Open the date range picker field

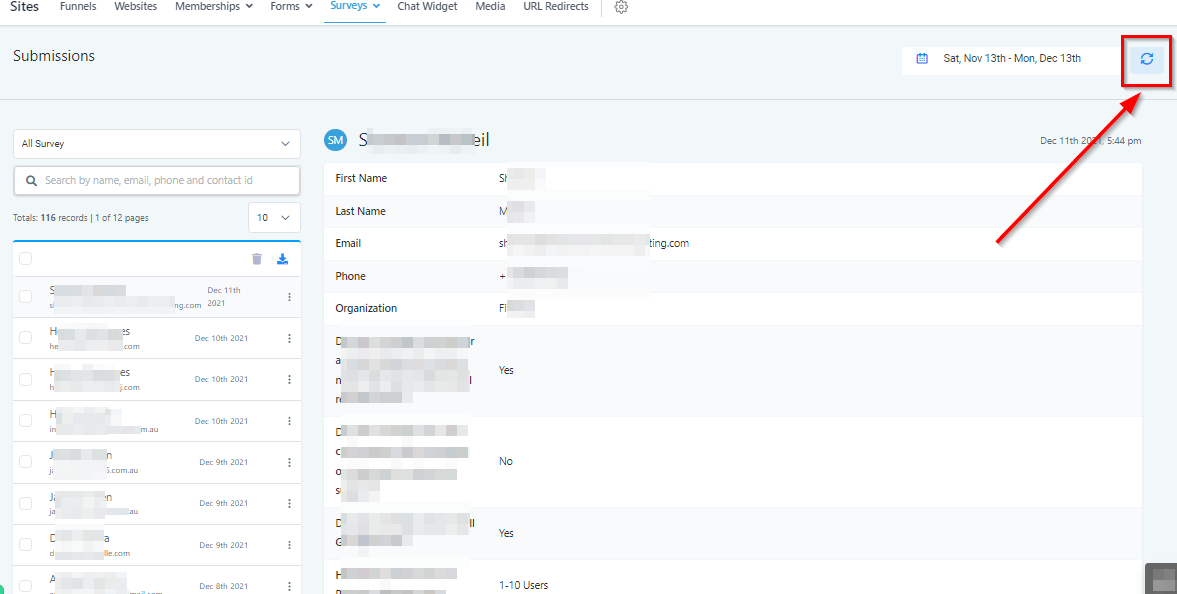[1011, 59]
